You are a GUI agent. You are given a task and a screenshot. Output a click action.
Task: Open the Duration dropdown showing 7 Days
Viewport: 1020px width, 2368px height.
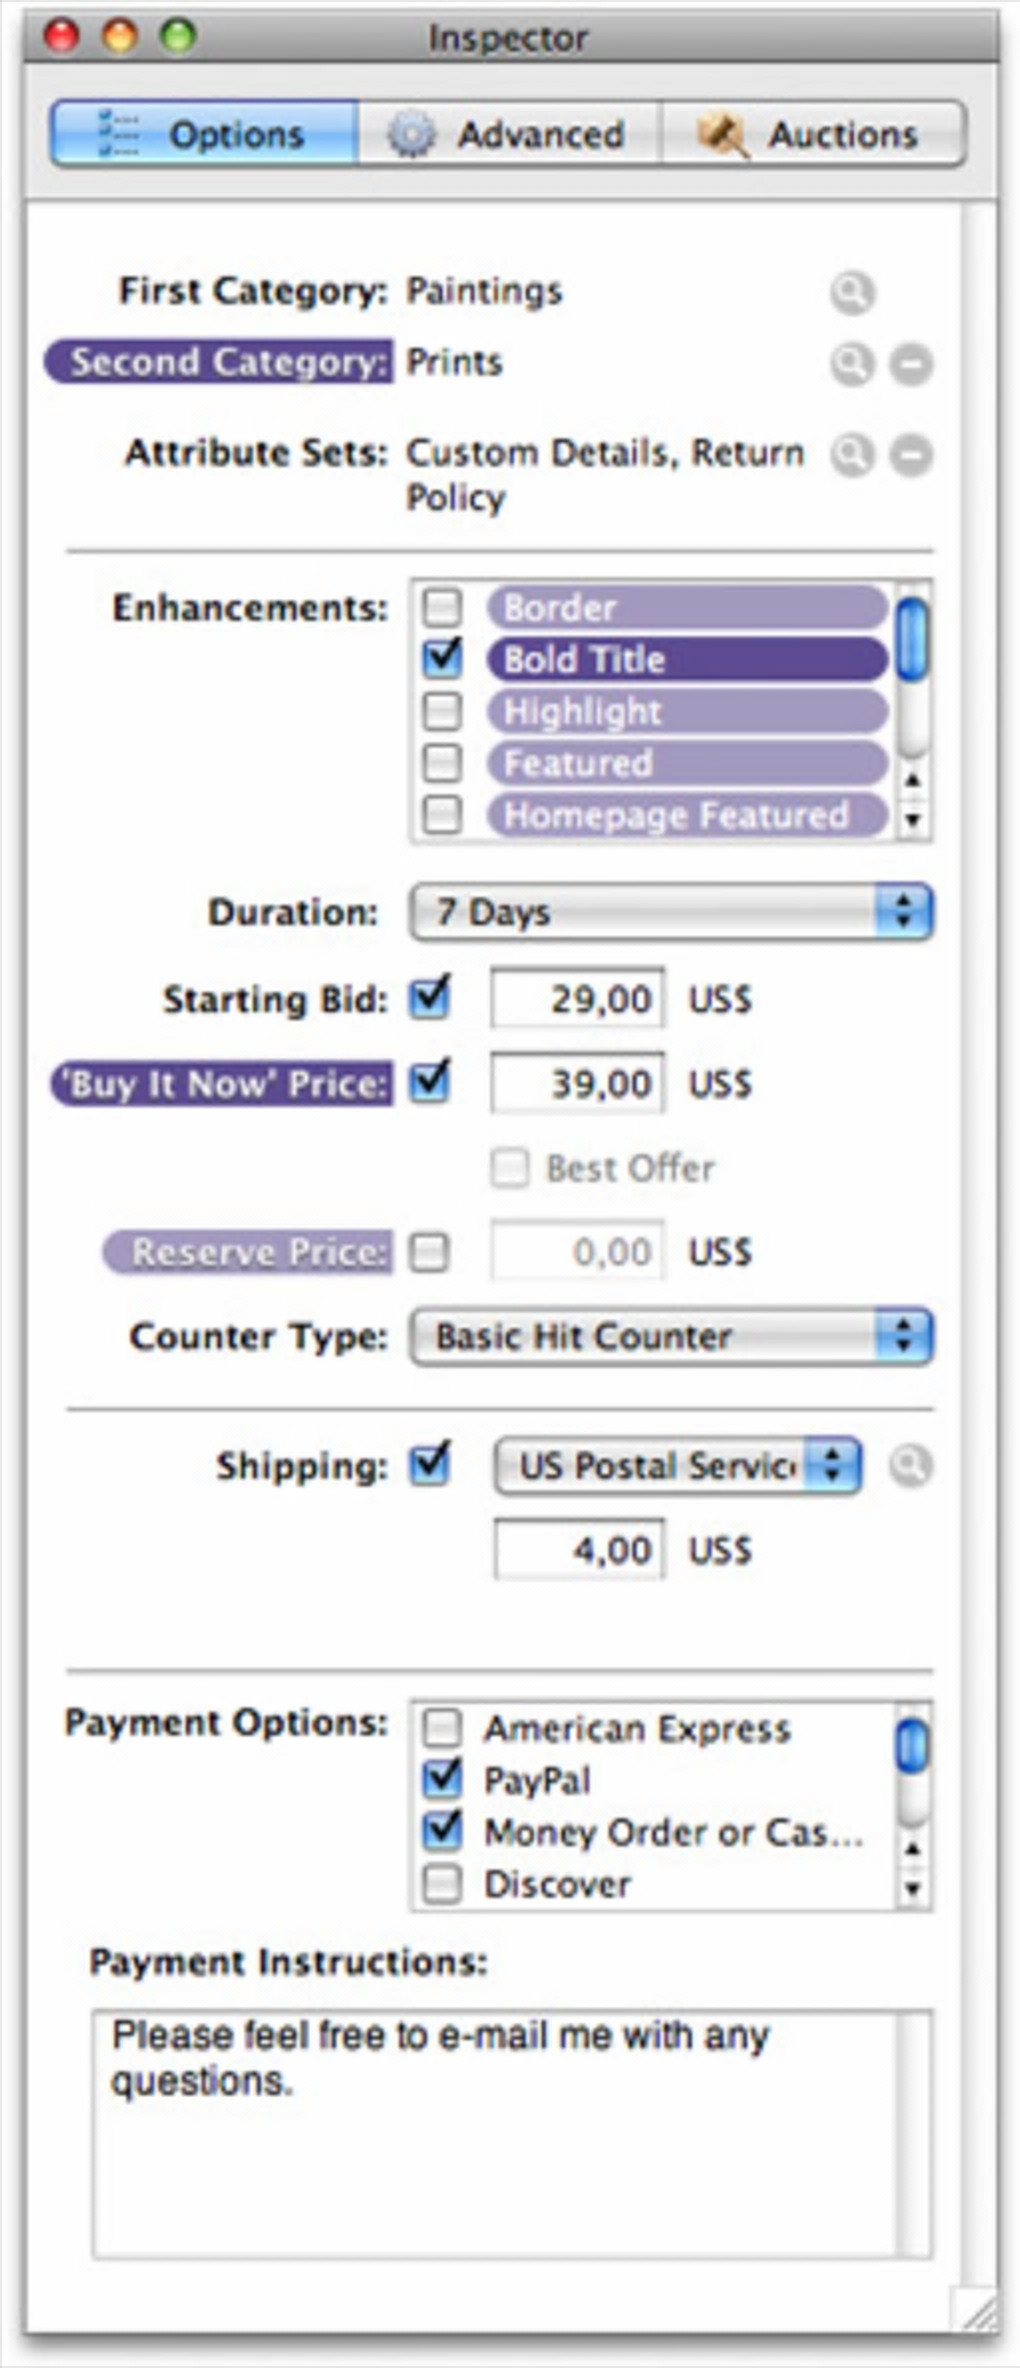point(671,912)
